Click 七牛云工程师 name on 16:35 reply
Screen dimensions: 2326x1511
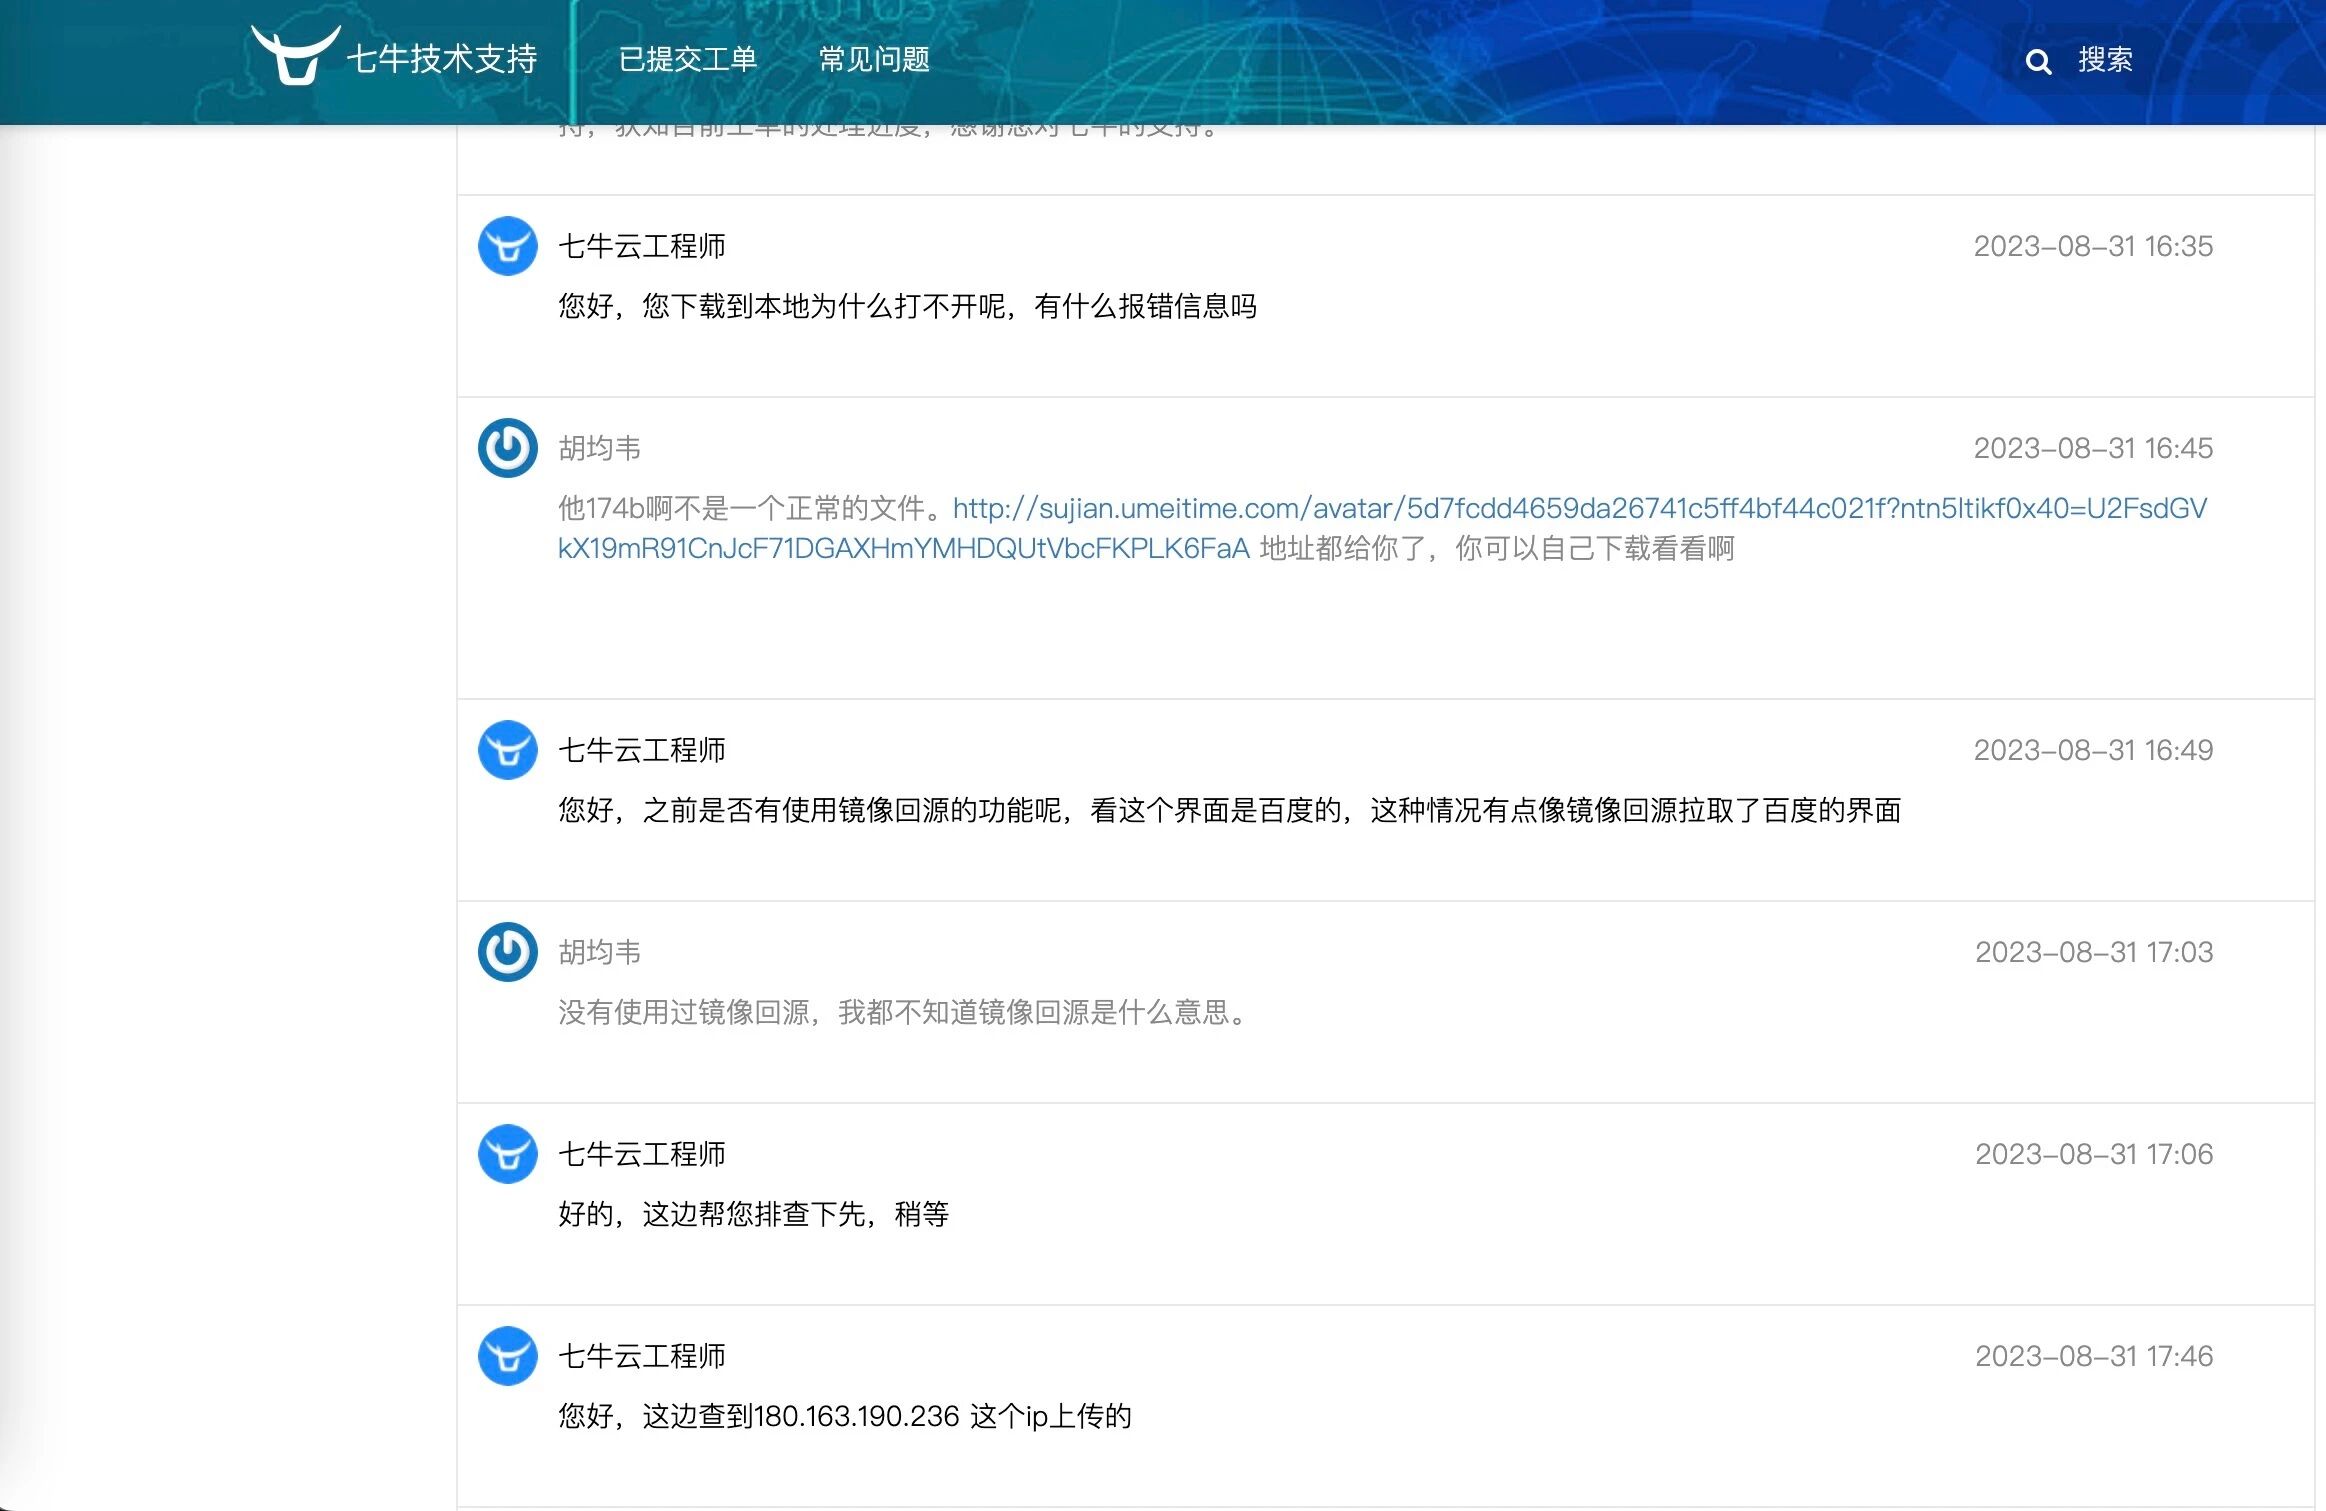click(x=641, y=246)
